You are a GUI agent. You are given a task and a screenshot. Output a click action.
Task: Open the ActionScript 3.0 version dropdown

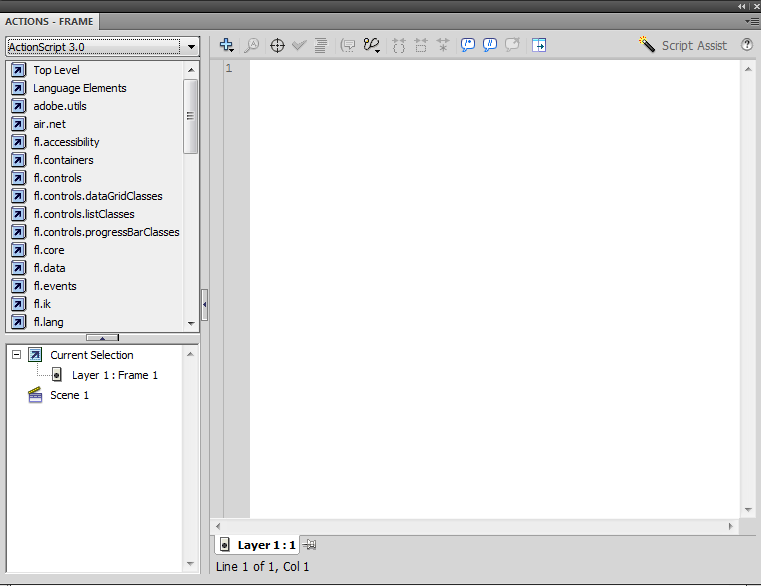click(103, 46)
